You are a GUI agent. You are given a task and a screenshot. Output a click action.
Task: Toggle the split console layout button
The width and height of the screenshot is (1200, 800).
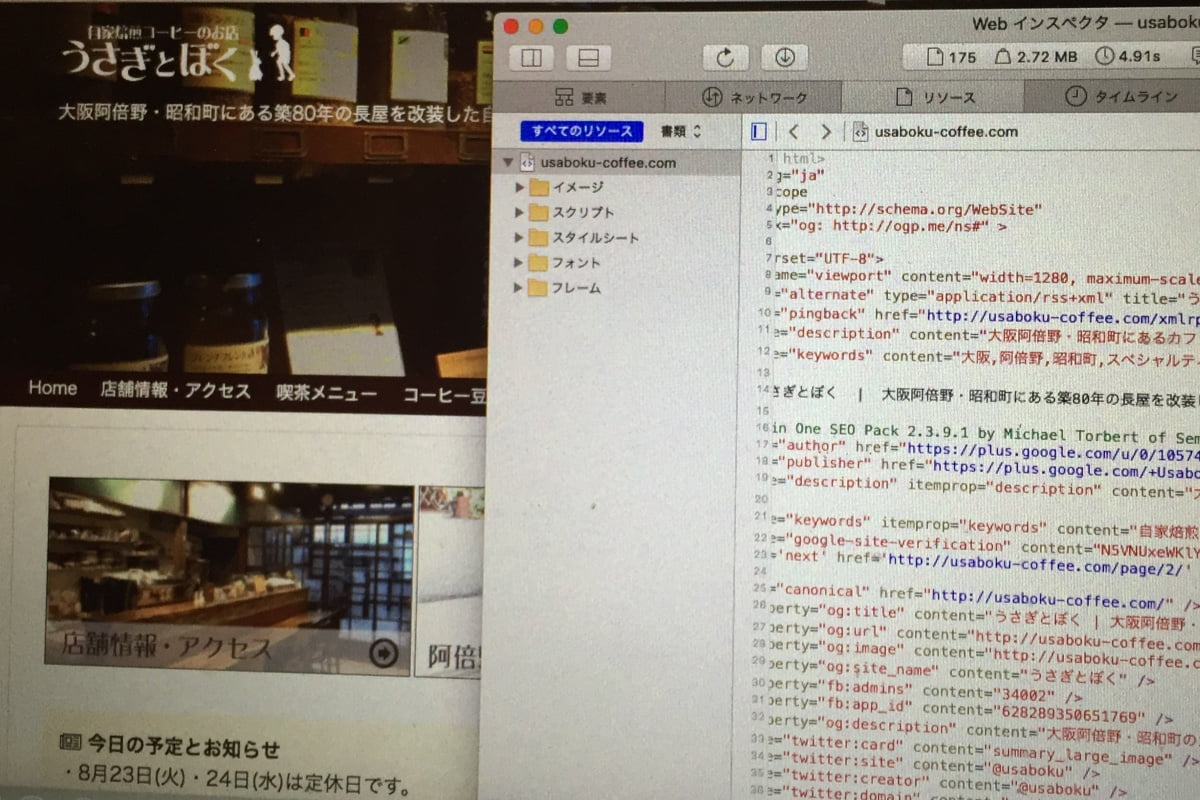[589, 58]
